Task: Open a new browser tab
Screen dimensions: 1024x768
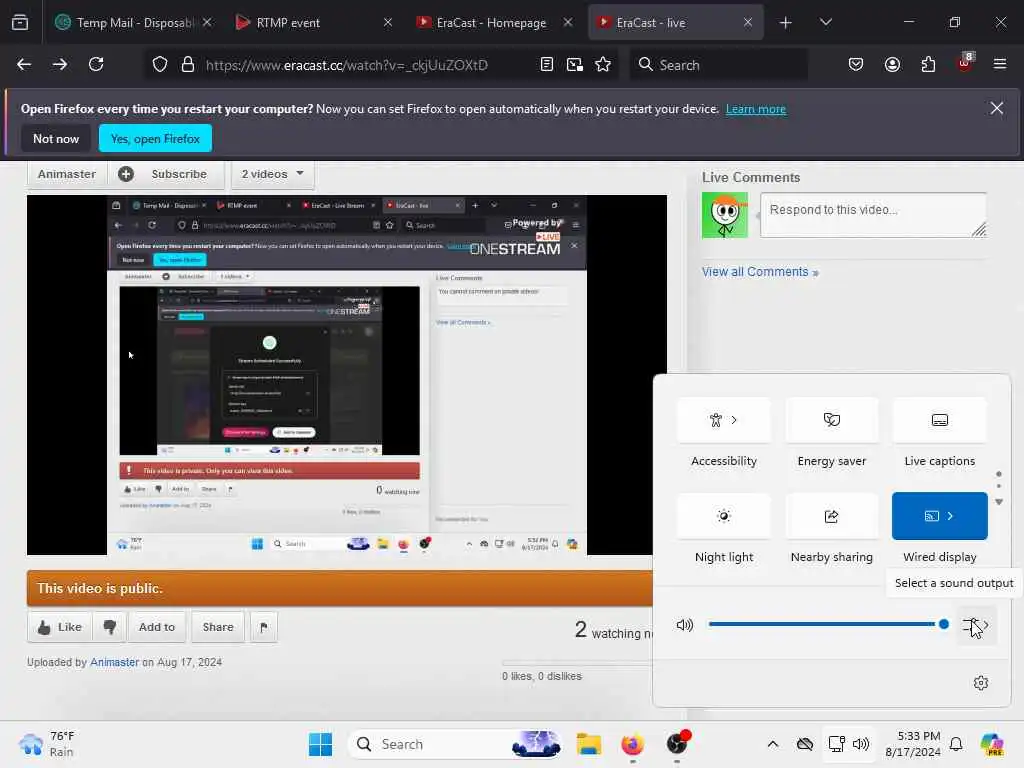Action: pyautogui.click(x=786, y=23)
